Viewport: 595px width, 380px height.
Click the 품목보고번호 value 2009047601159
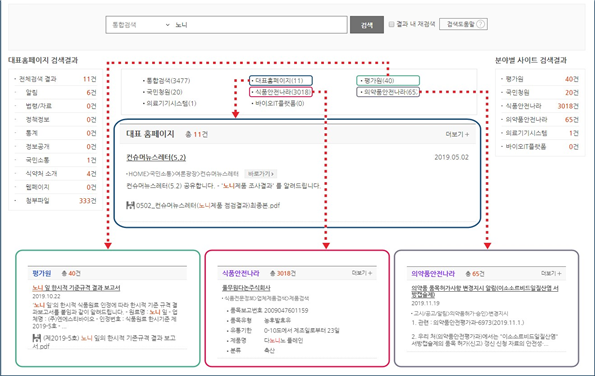click(286, 311)
